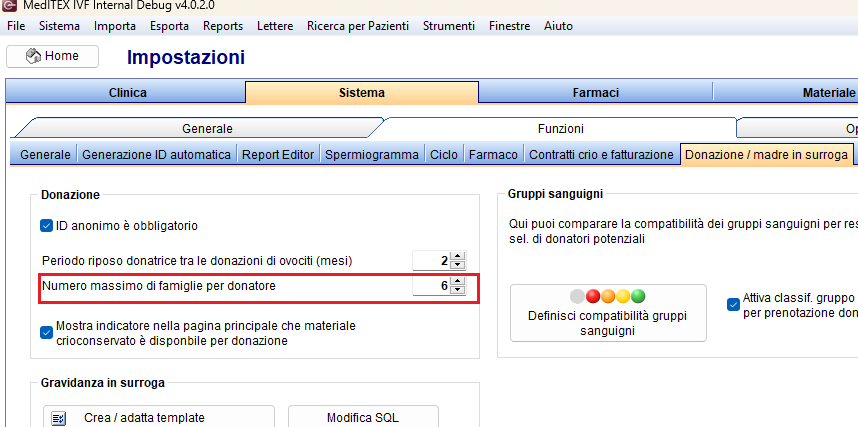Image resolution: width=858 pixels, height=427 pixels.
Task: Click the periodo riposo donatrice value field
Action: 431,261
